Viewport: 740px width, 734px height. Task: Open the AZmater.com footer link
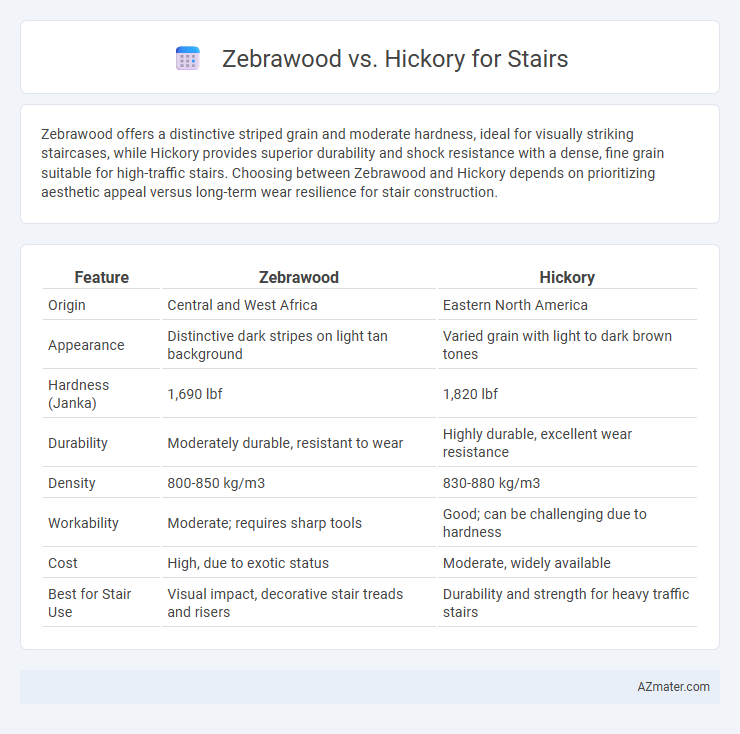coord(673,686)
